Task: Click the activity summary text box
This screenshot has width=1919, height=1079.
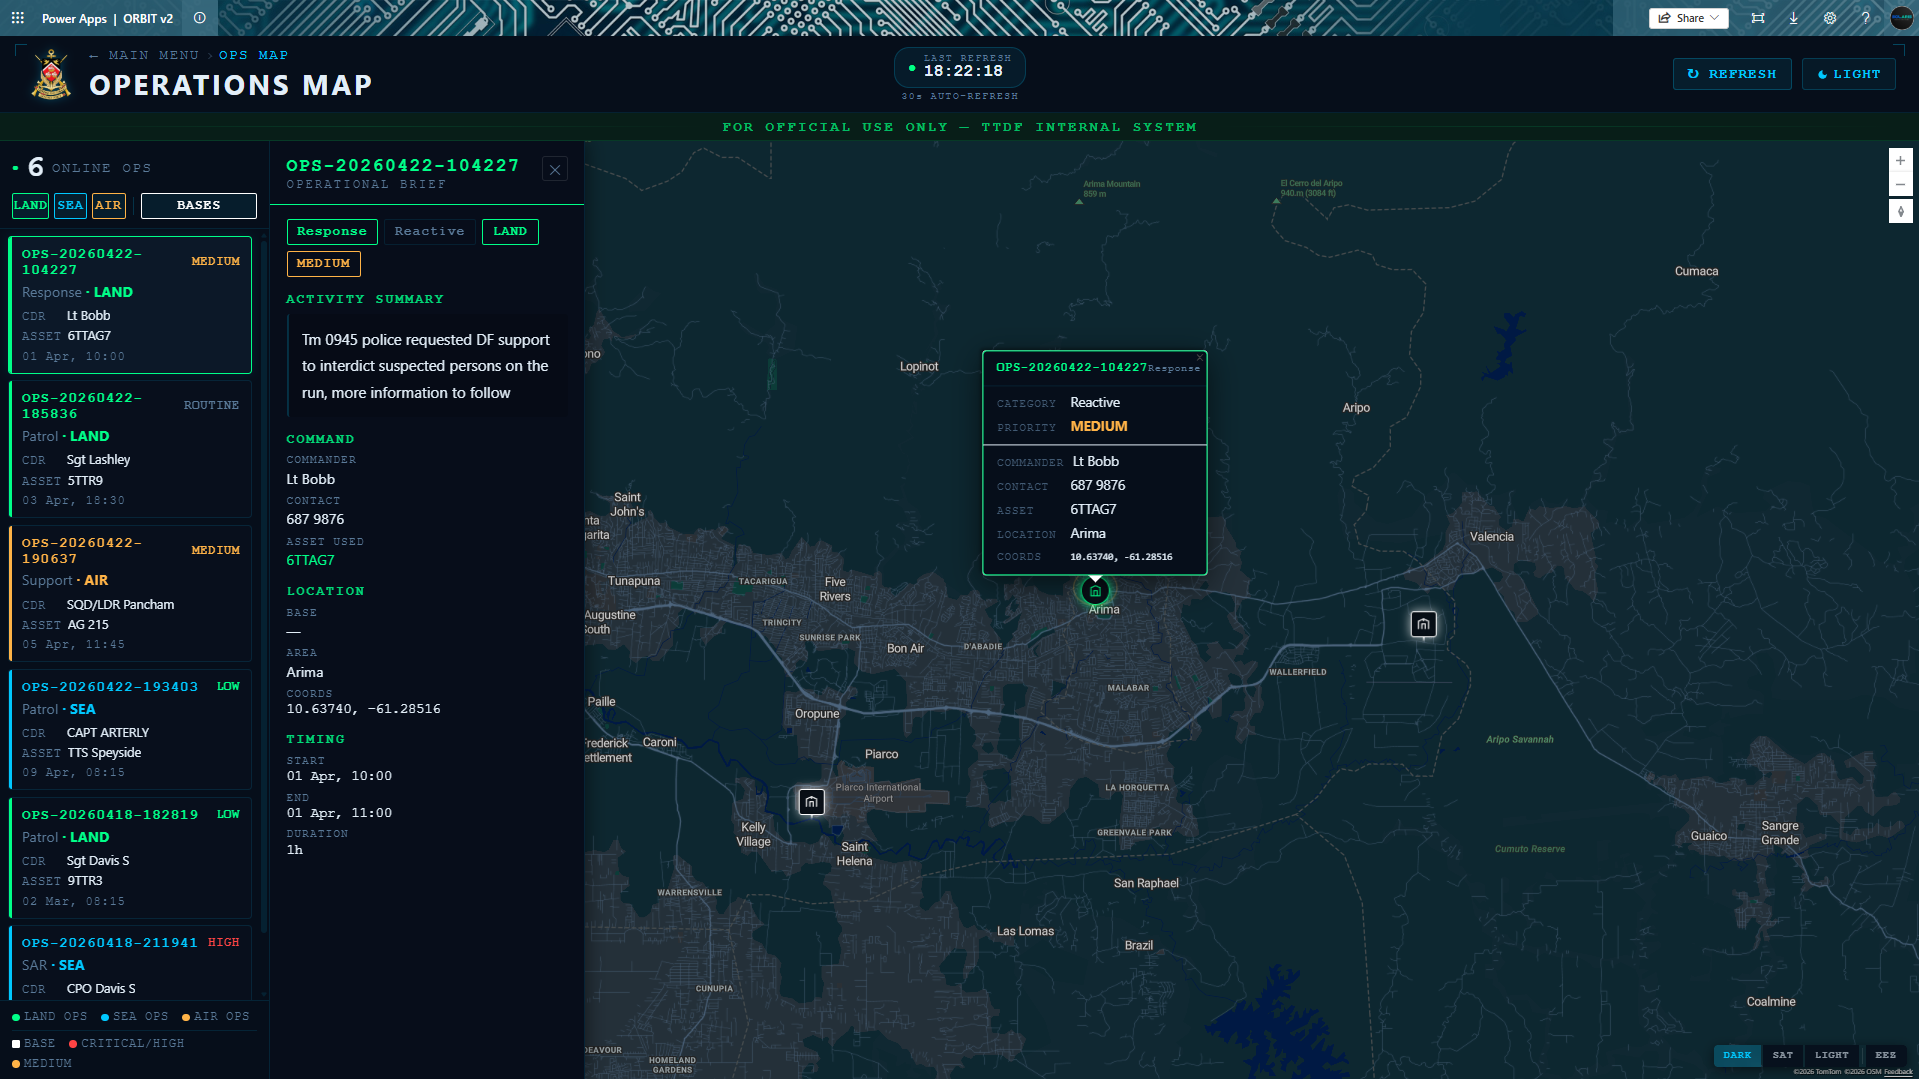Action: pos(427,366)
